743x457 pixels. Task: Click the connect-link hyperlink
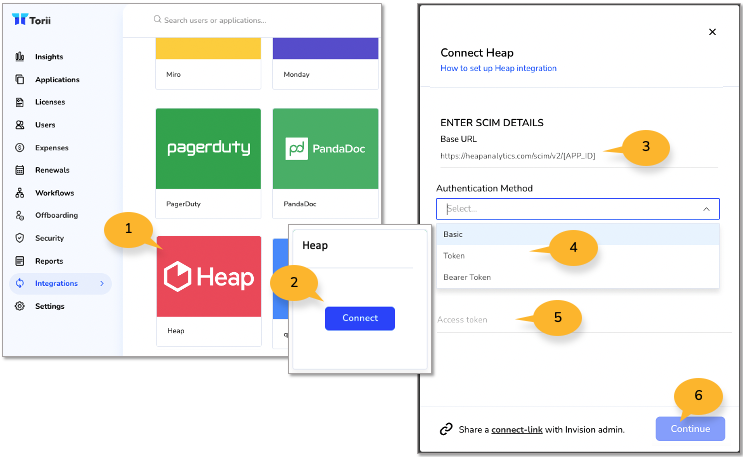pos(516,430)
